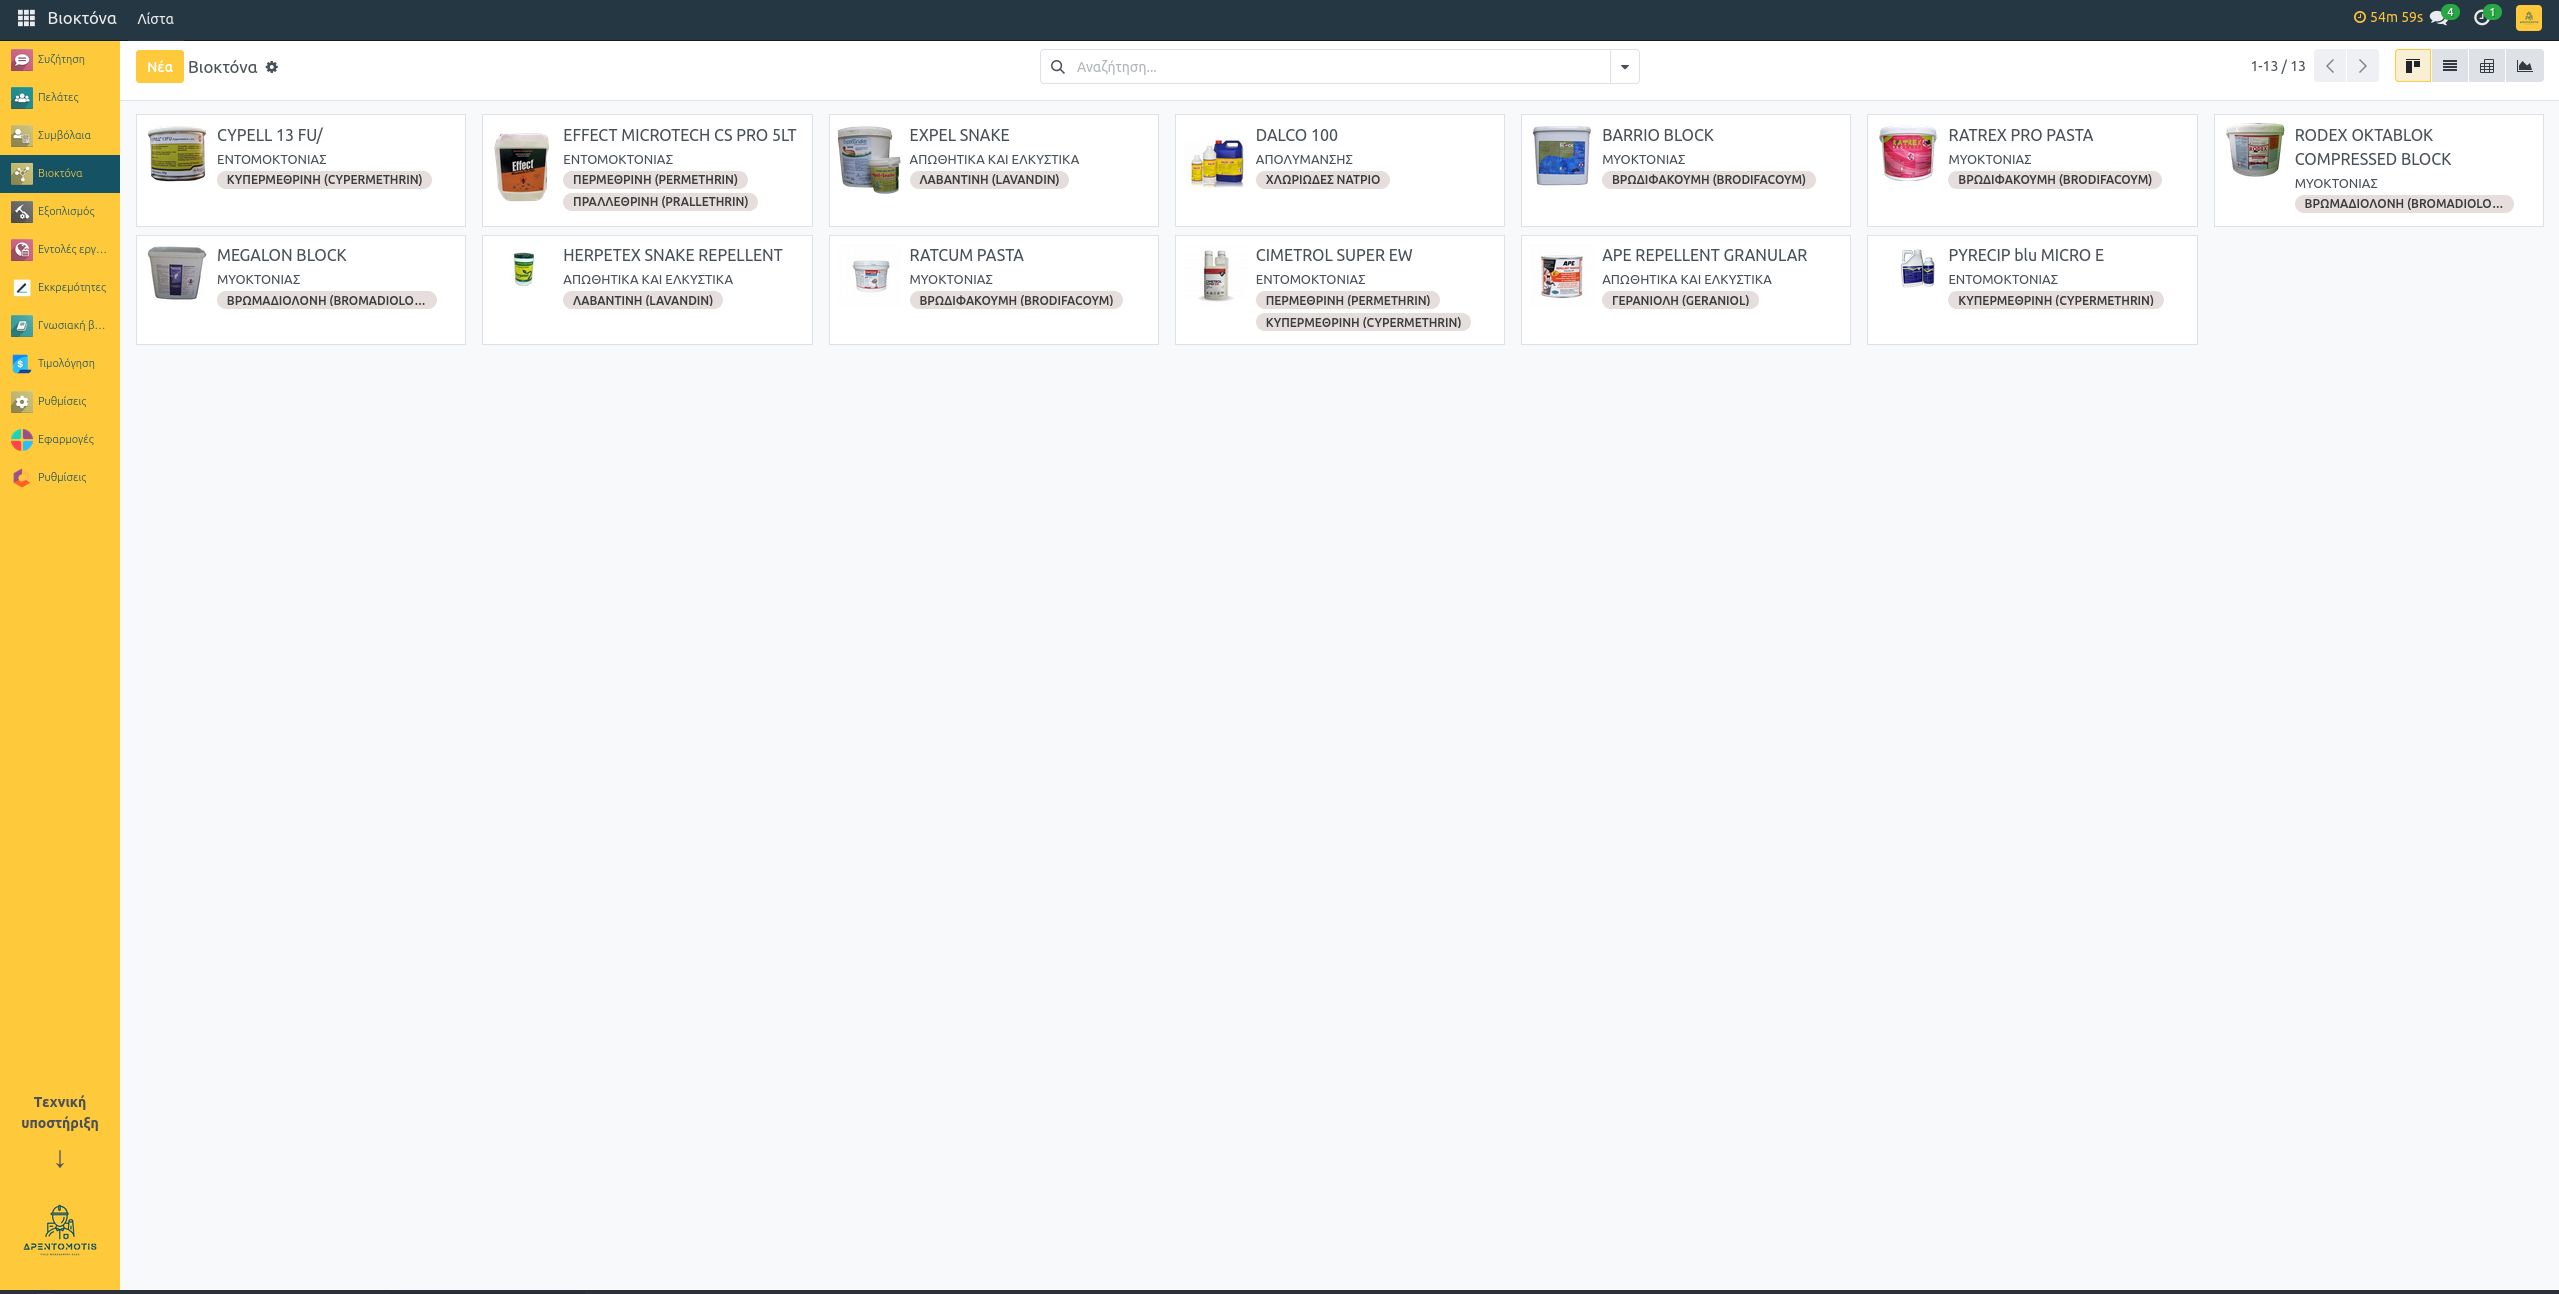Viewport: 2559px width, 1294px height.
Task: Open CIMETROL SUPER EW card
Action: (1339, 290)
